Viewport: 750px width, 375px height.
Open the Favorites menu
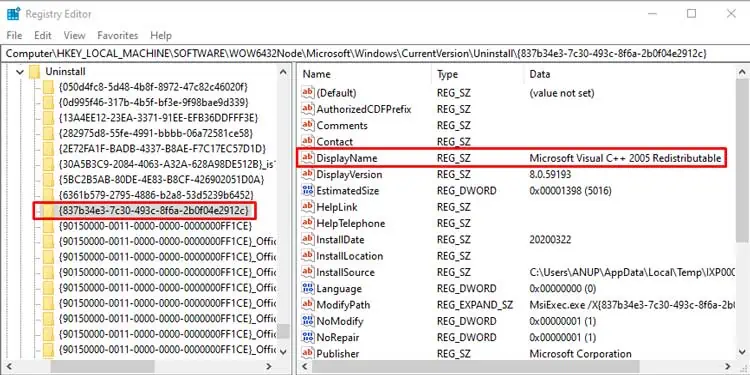[117, 35]
